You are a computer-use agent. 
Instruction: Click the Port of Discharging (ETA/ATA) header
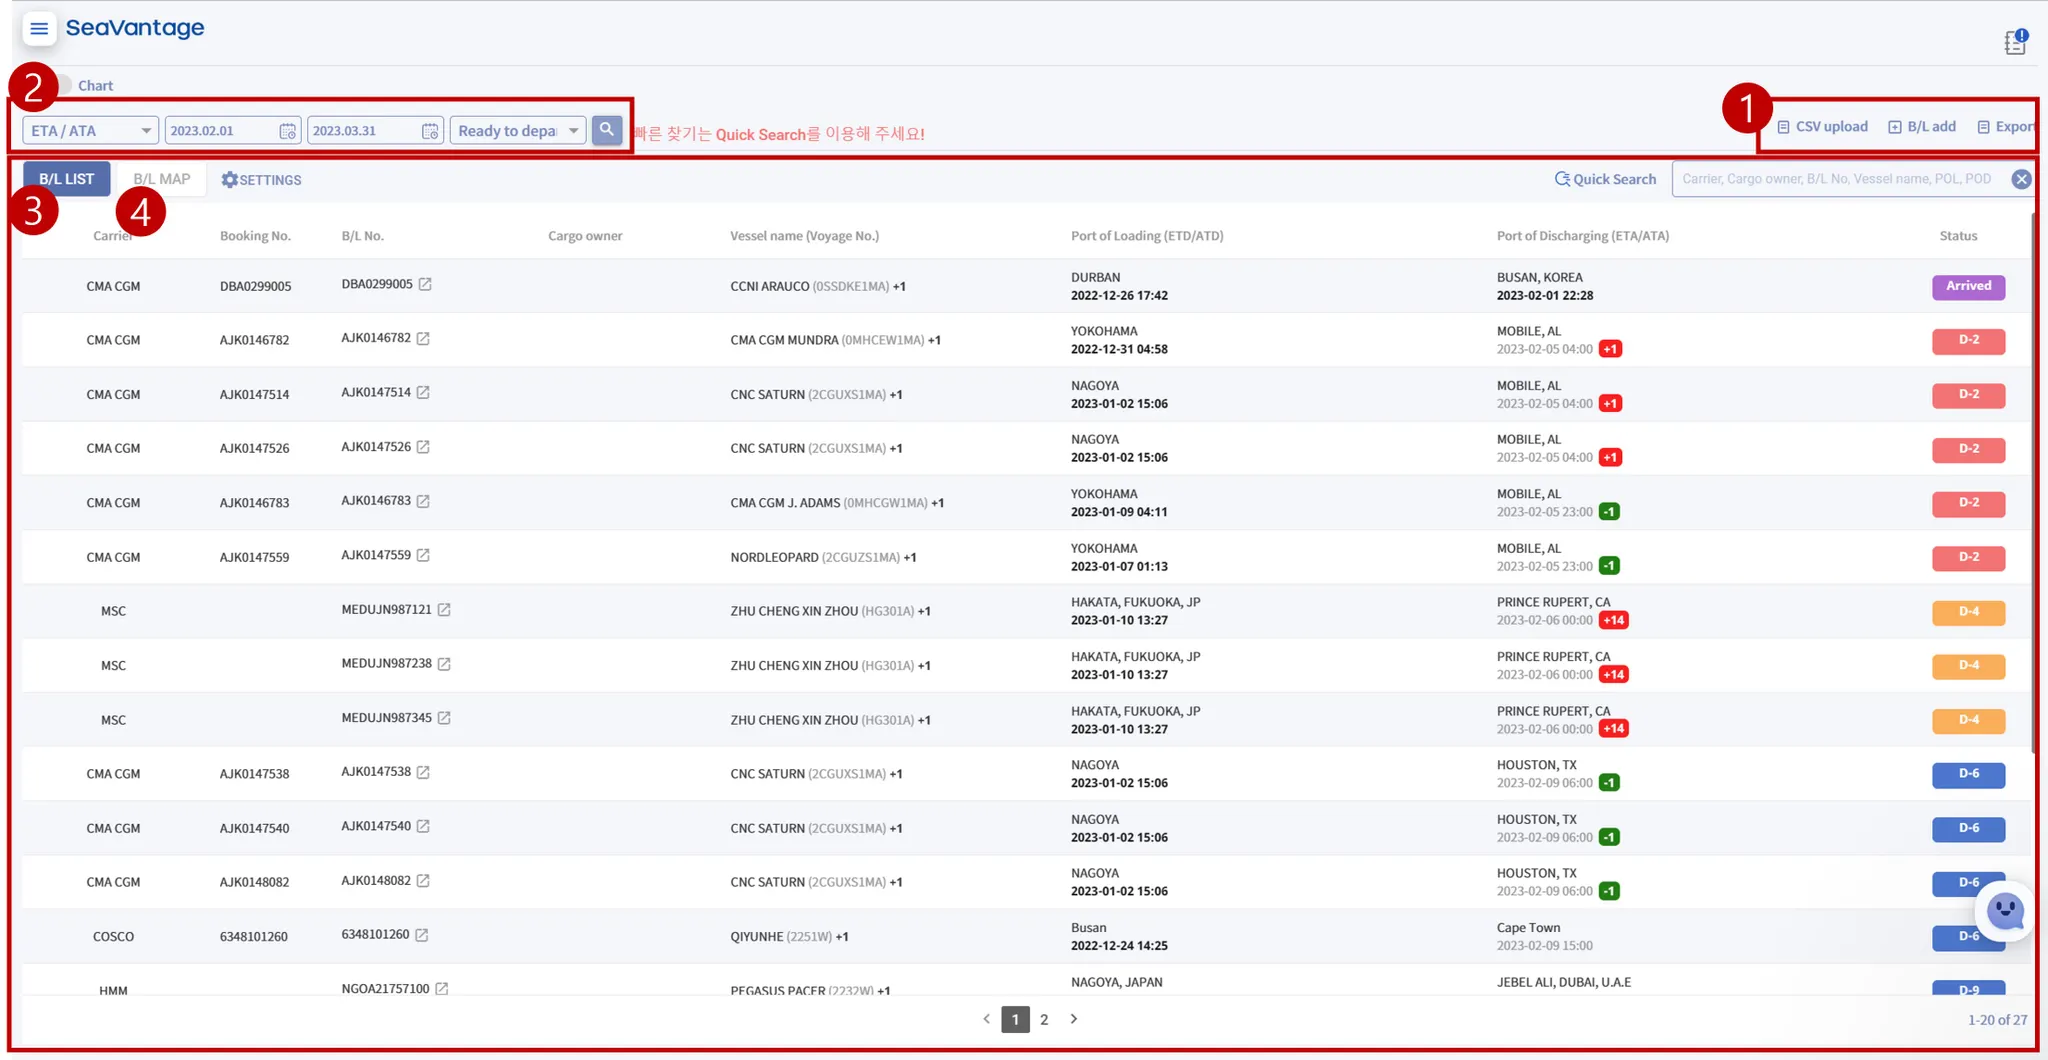(x=1582, y=236)
